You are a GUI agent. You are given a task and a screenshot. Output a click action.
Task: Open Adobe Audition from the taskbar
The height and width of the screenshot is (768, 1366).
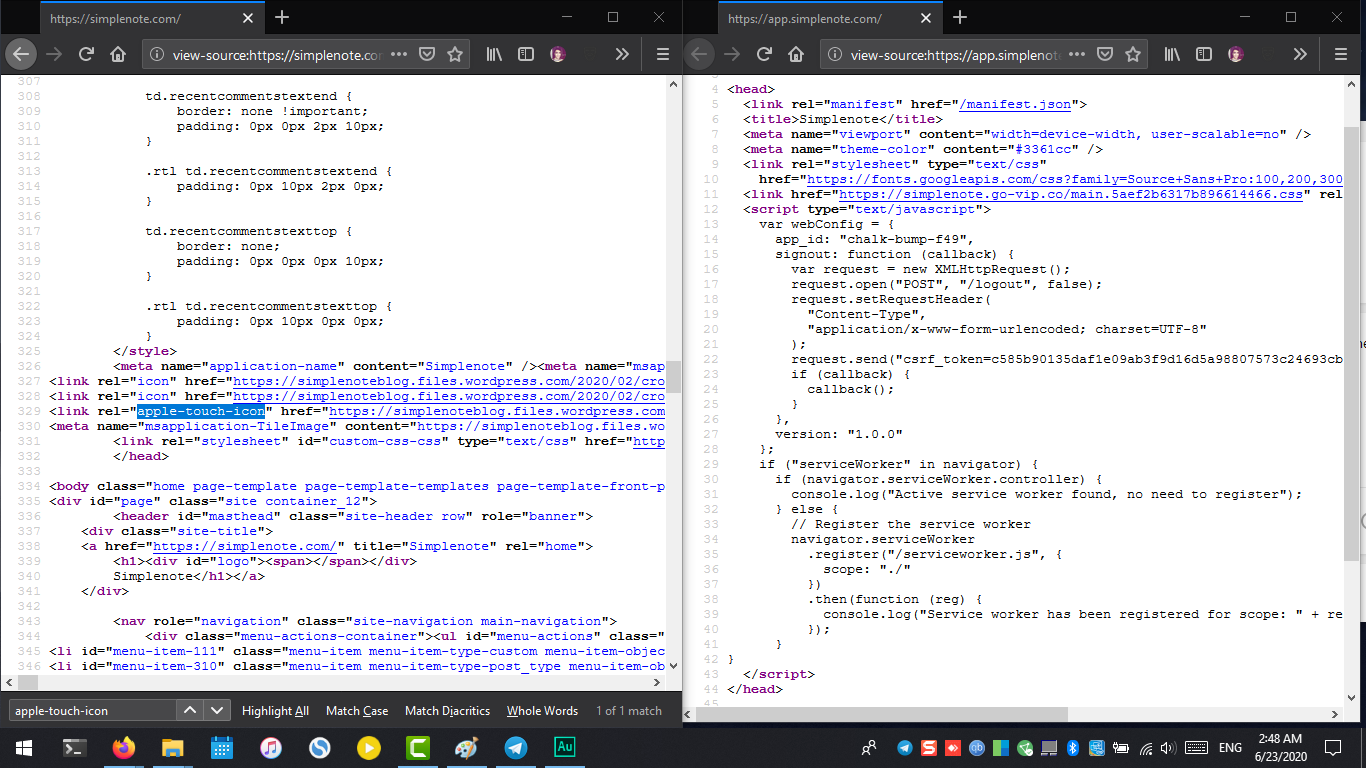[x=564, y=747]
